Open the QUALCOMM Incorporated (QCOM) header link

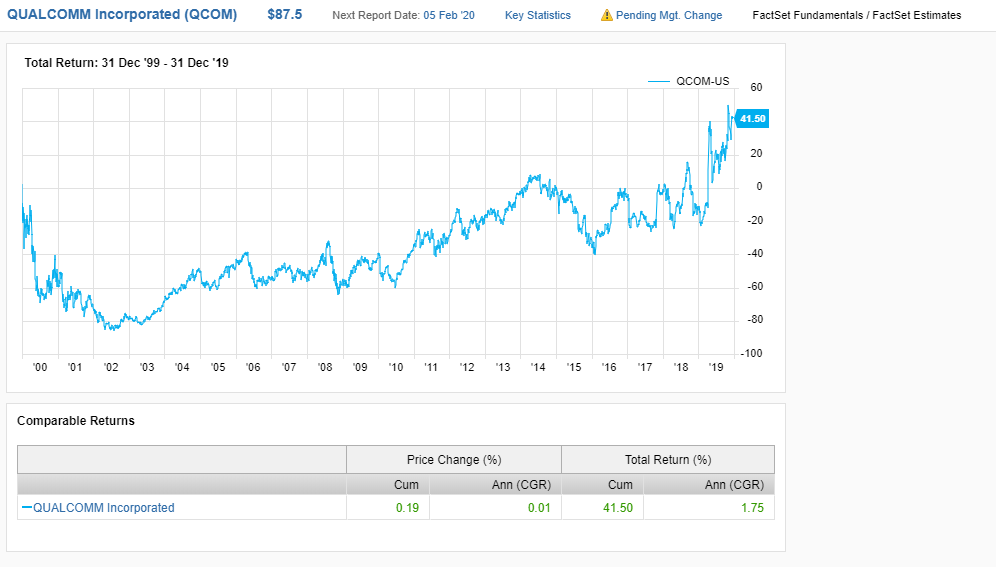point(122,15)
